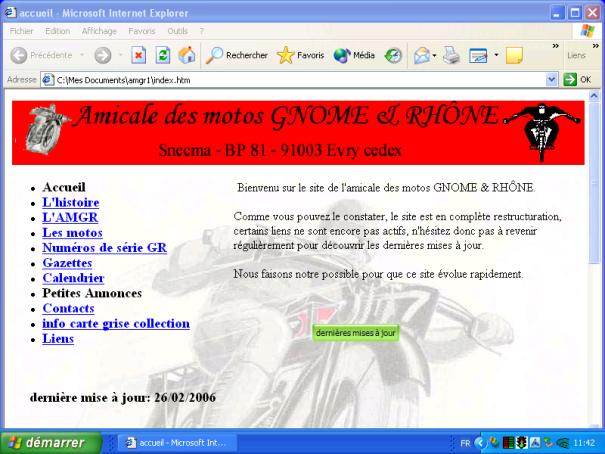
Task: Expand the Précédente history dropdown arrow
Action: click(82, 55)
